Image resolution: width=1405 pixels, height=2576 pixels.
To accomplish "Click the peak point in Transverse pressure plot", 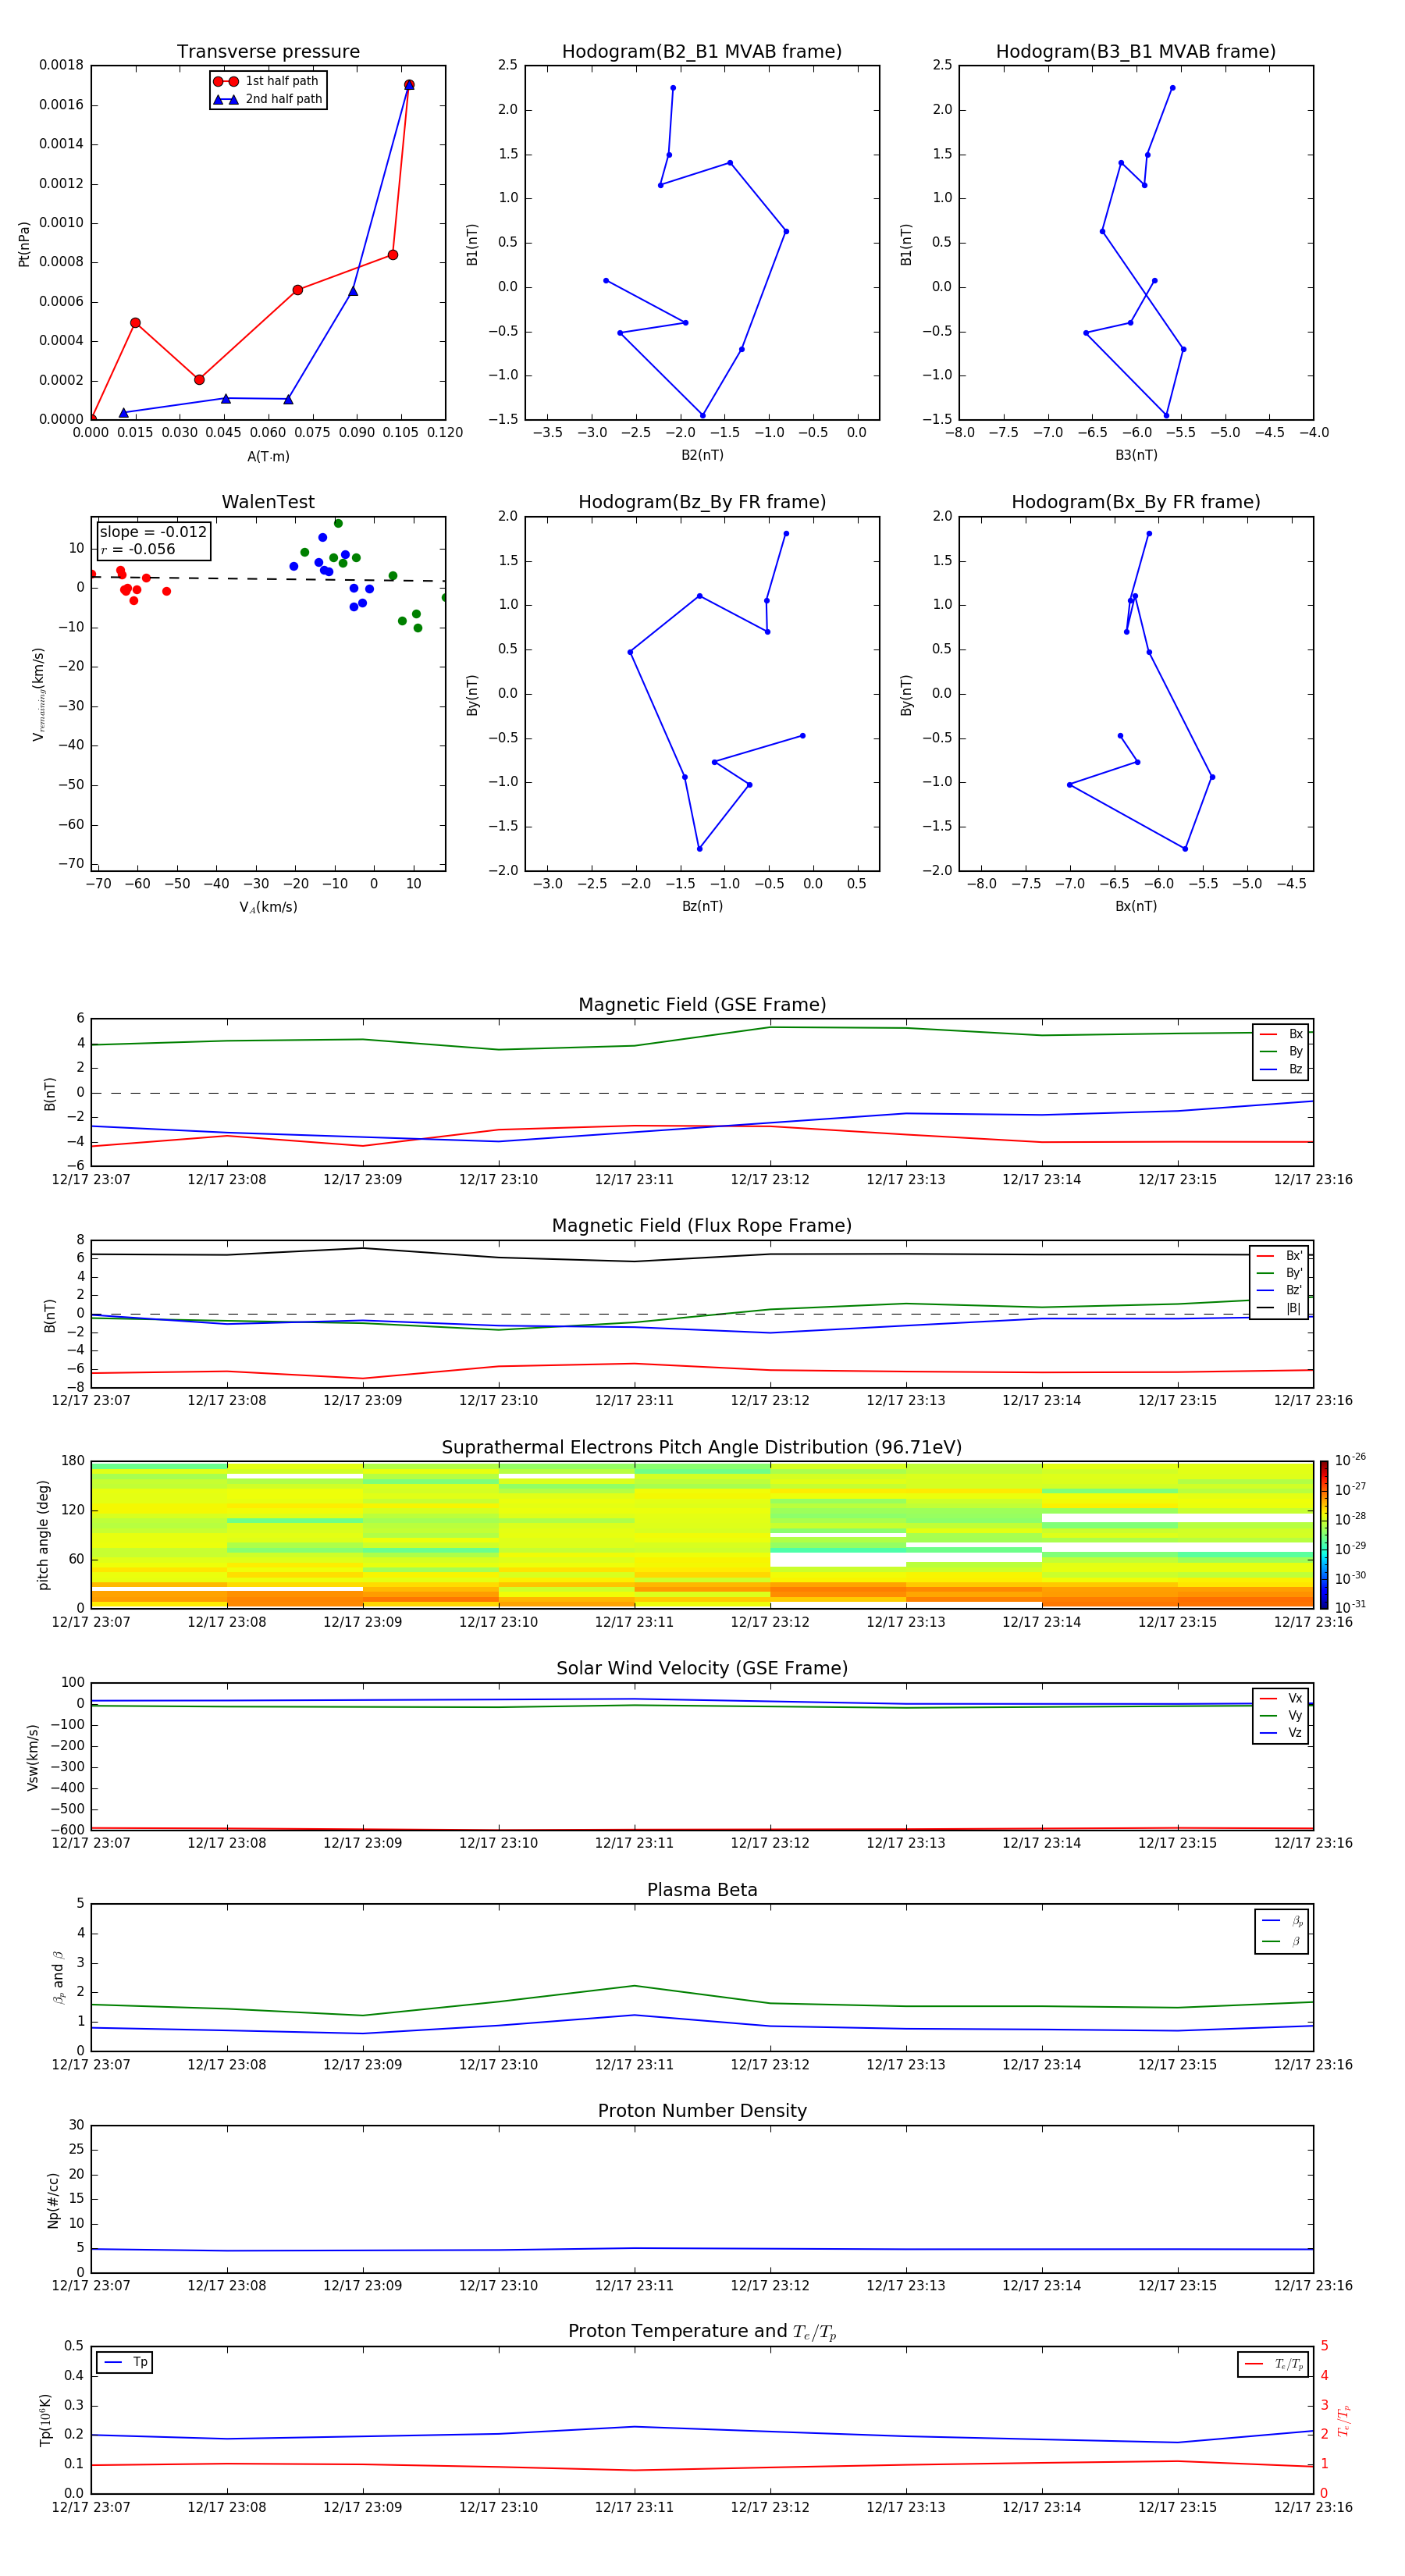I will tap(409, 85).
